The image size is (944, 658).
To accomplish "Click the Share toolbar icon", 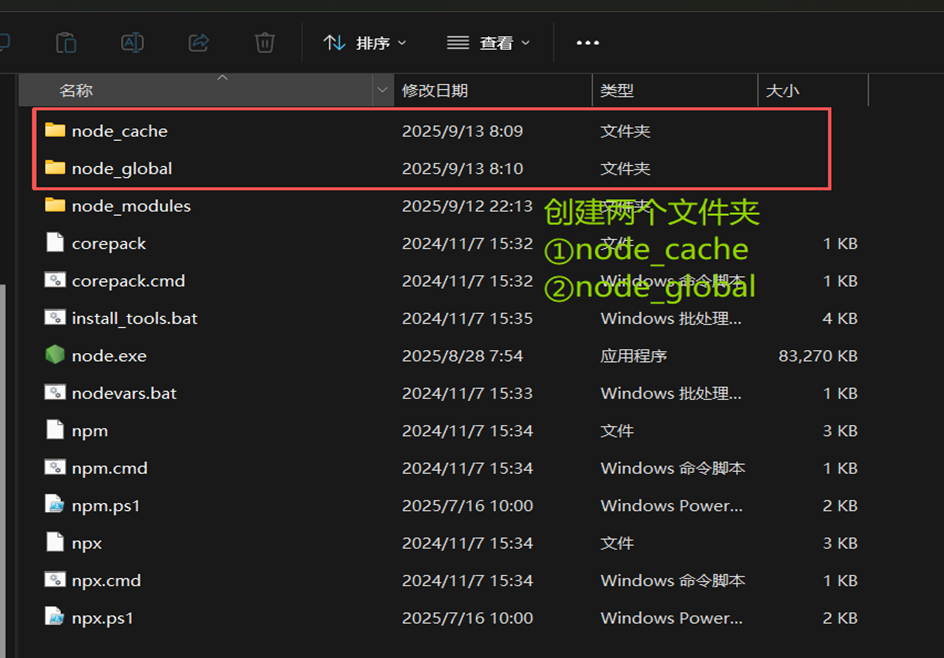I will tap(198, 43).
